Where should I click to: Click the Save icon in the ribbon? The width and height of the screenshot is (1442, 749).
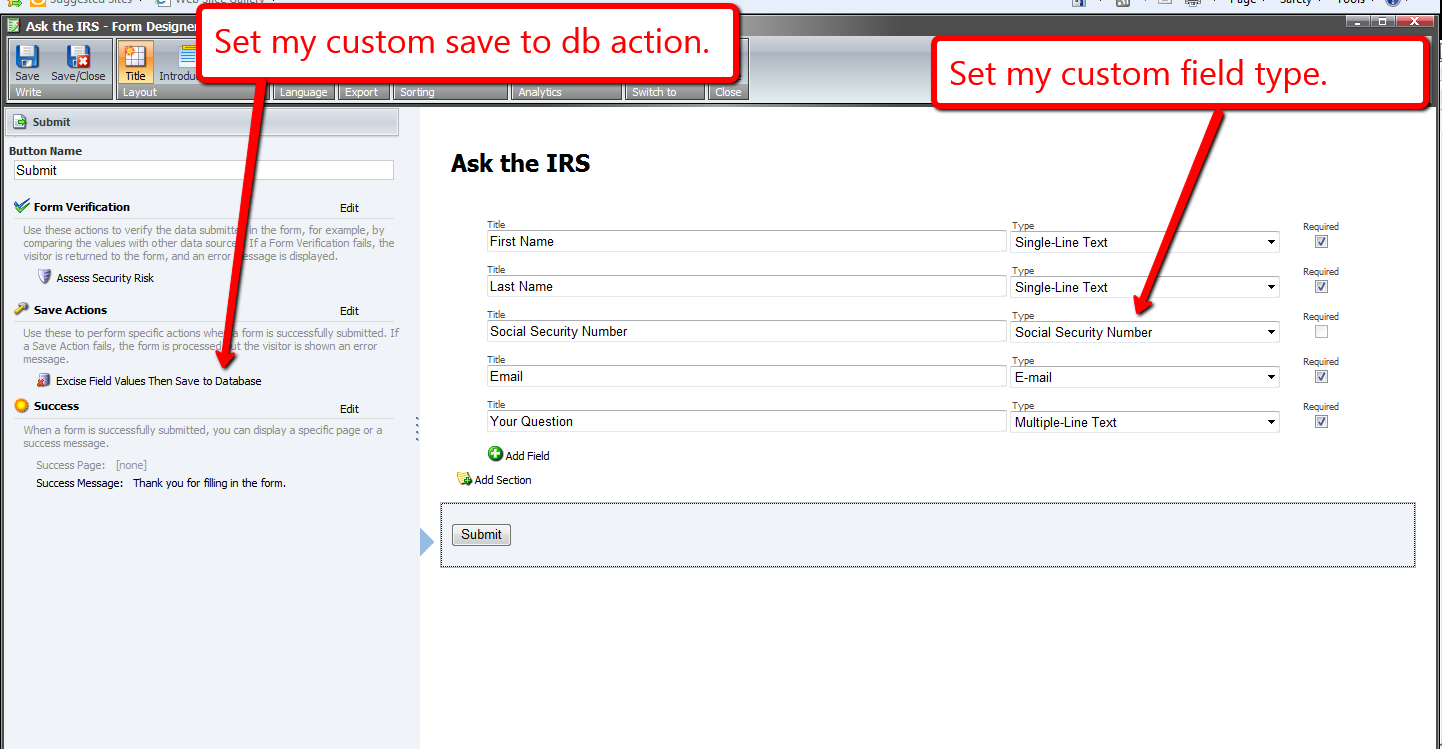[27, 58]
